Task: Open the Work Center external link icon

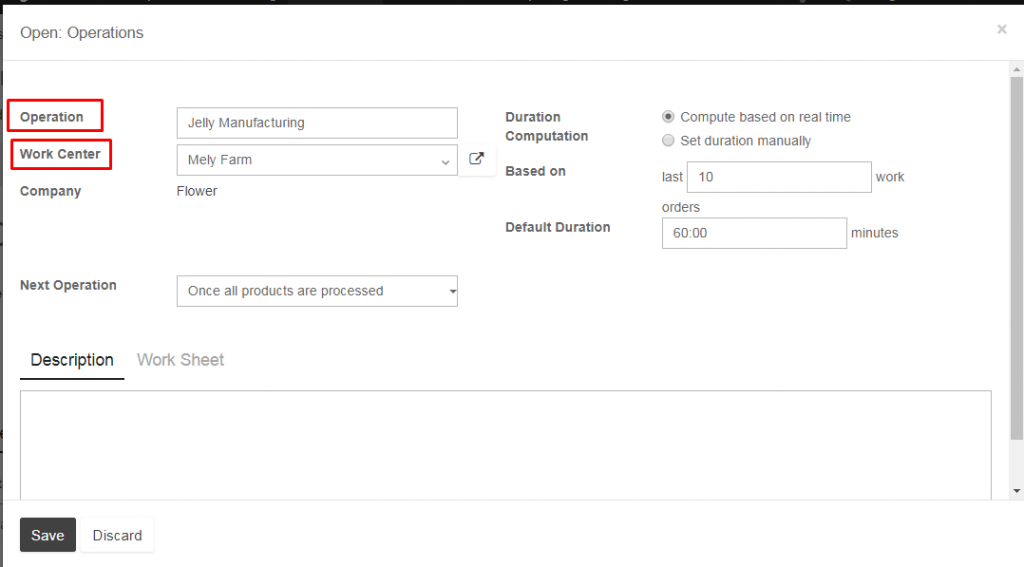Action: tap(476, 159)
